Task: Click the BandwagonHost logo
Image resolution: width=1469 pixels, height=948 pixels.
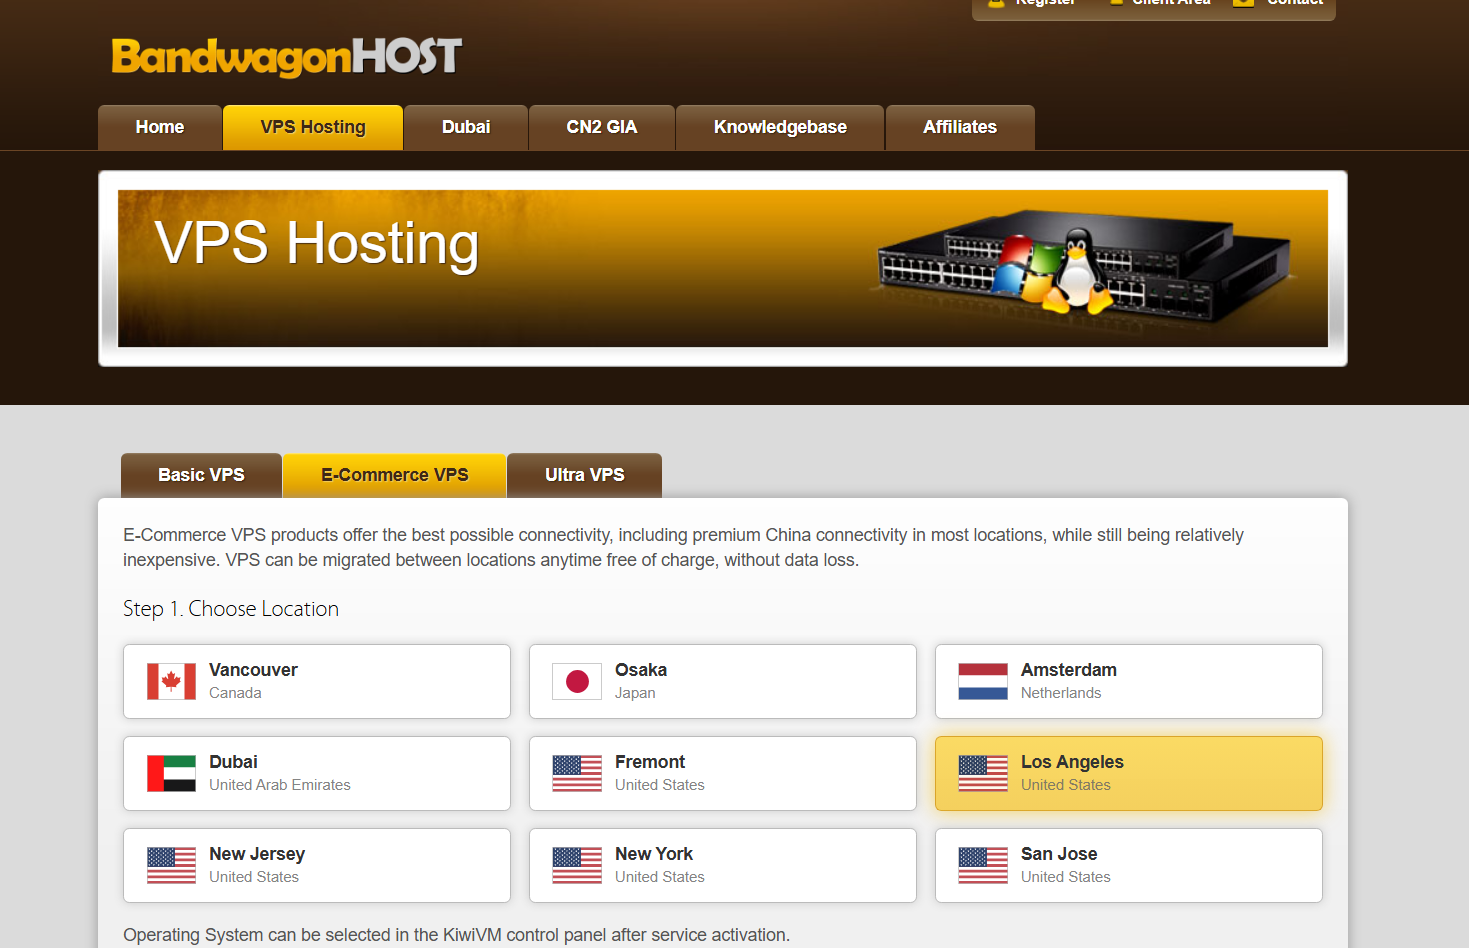Action: point(286,57)
